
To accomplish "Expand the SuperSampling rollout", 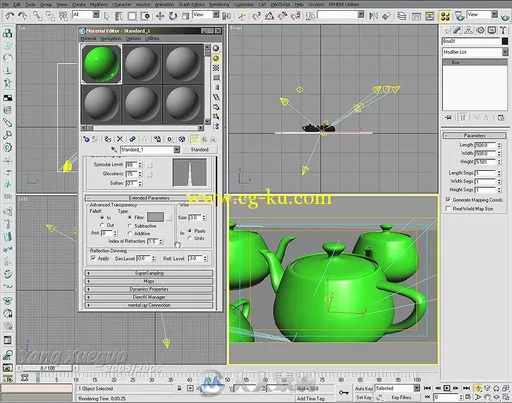I will pyautogui.click(x=149, y=273).
